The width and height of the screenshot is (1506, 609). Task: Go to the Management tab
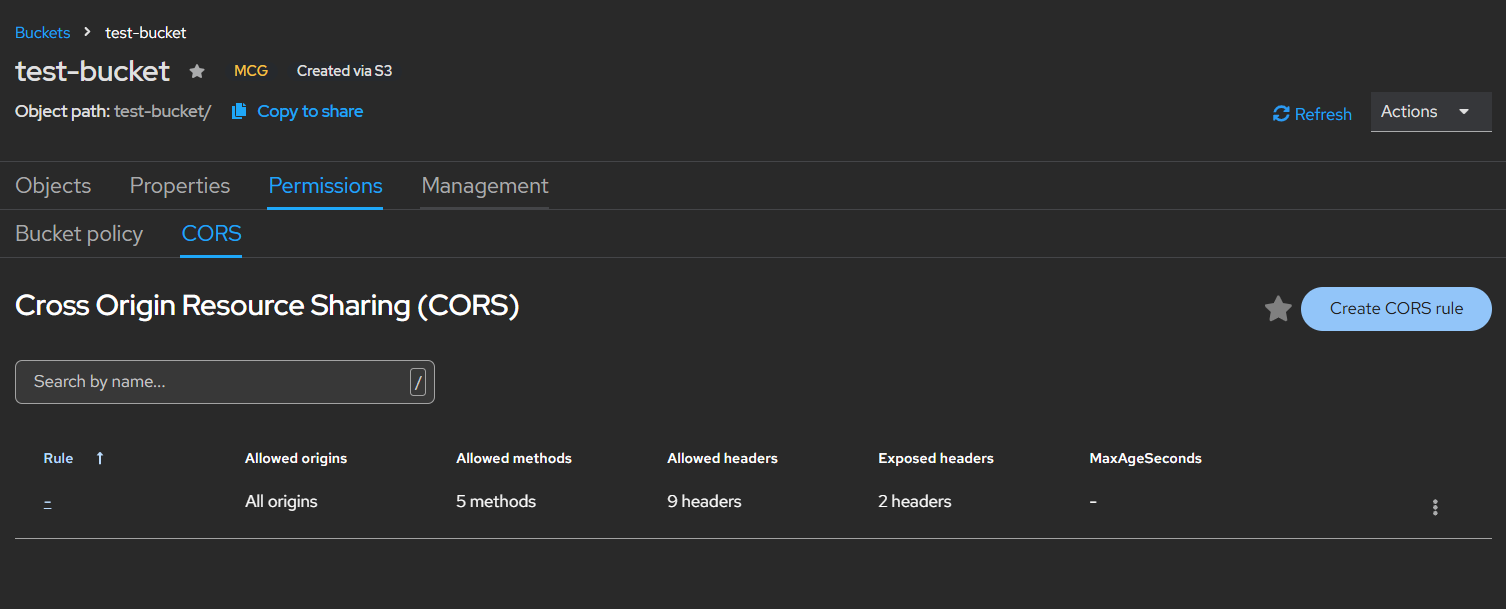[485, 186]
